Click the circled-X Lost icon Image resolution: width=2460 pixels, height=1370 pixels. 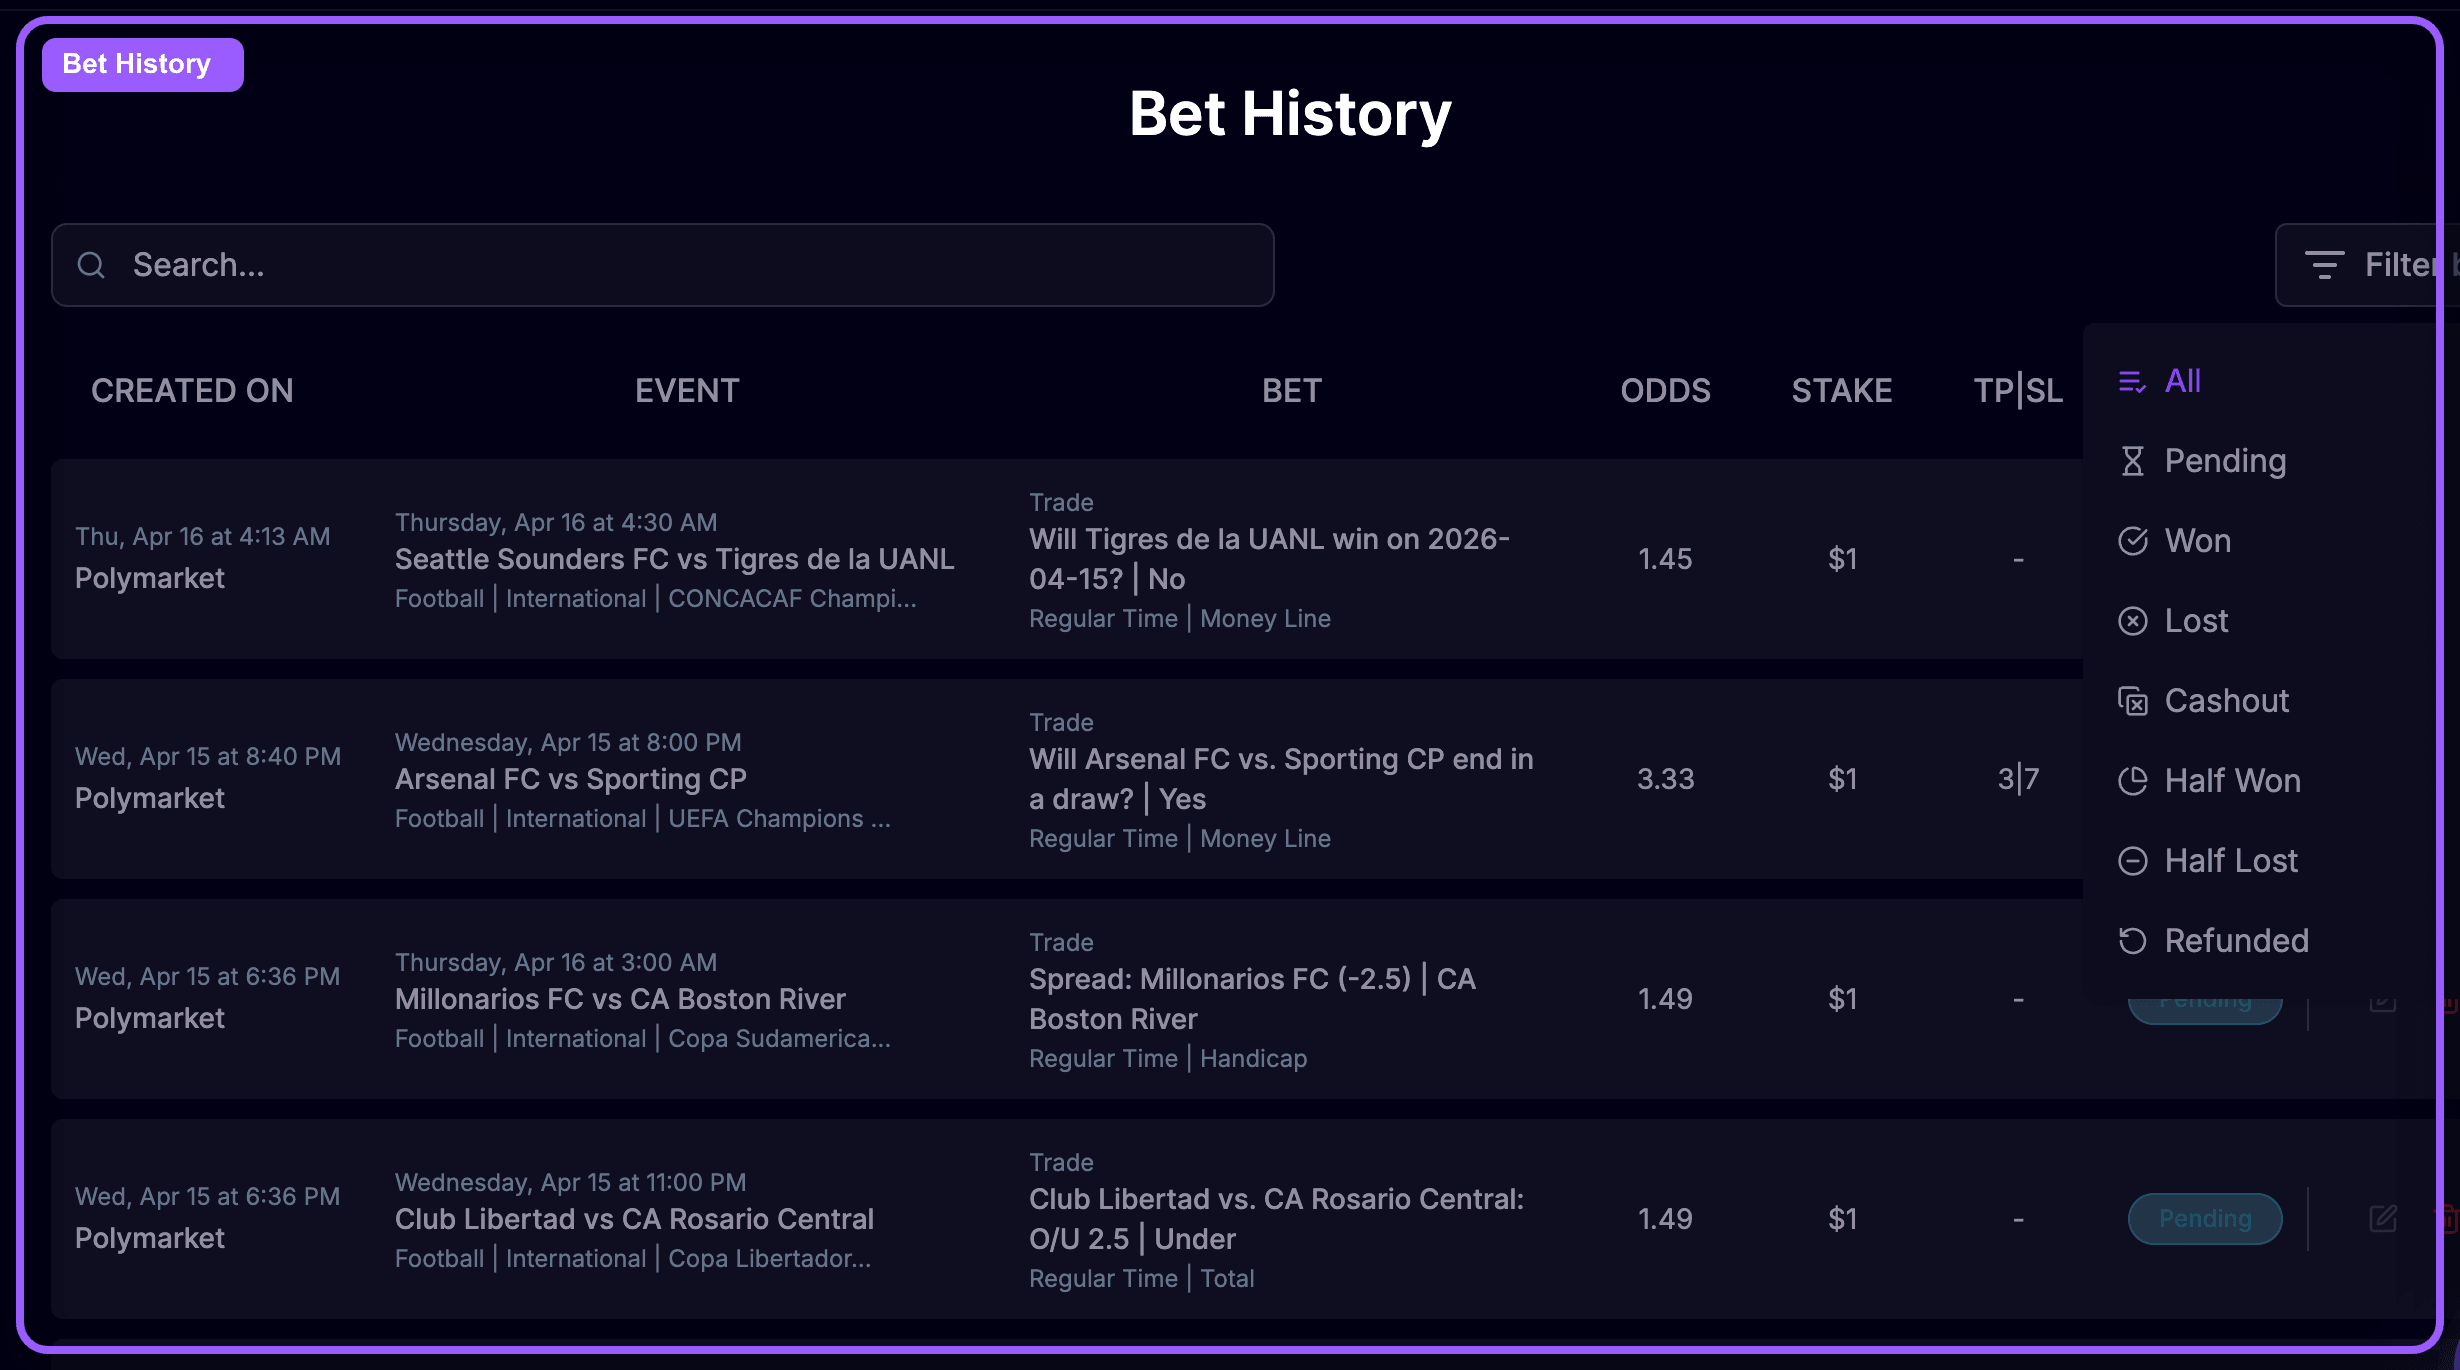tap(2134, 620)
